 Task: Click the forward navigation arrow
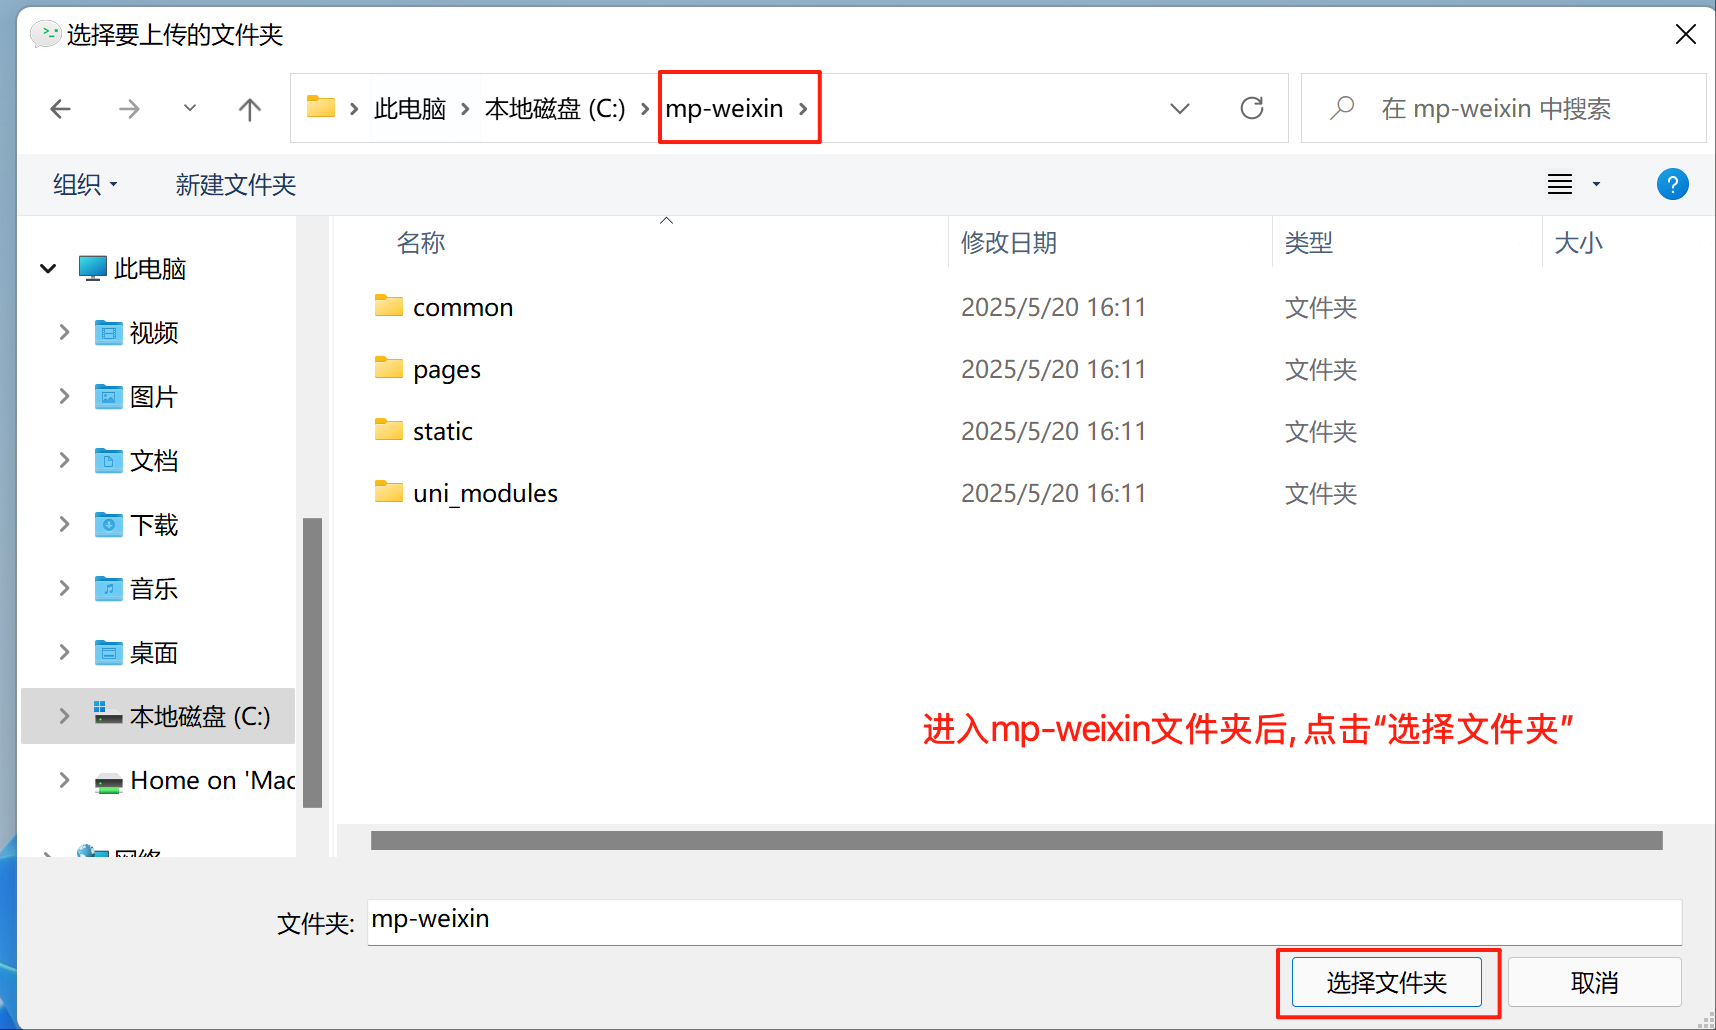tap(129, 109)
